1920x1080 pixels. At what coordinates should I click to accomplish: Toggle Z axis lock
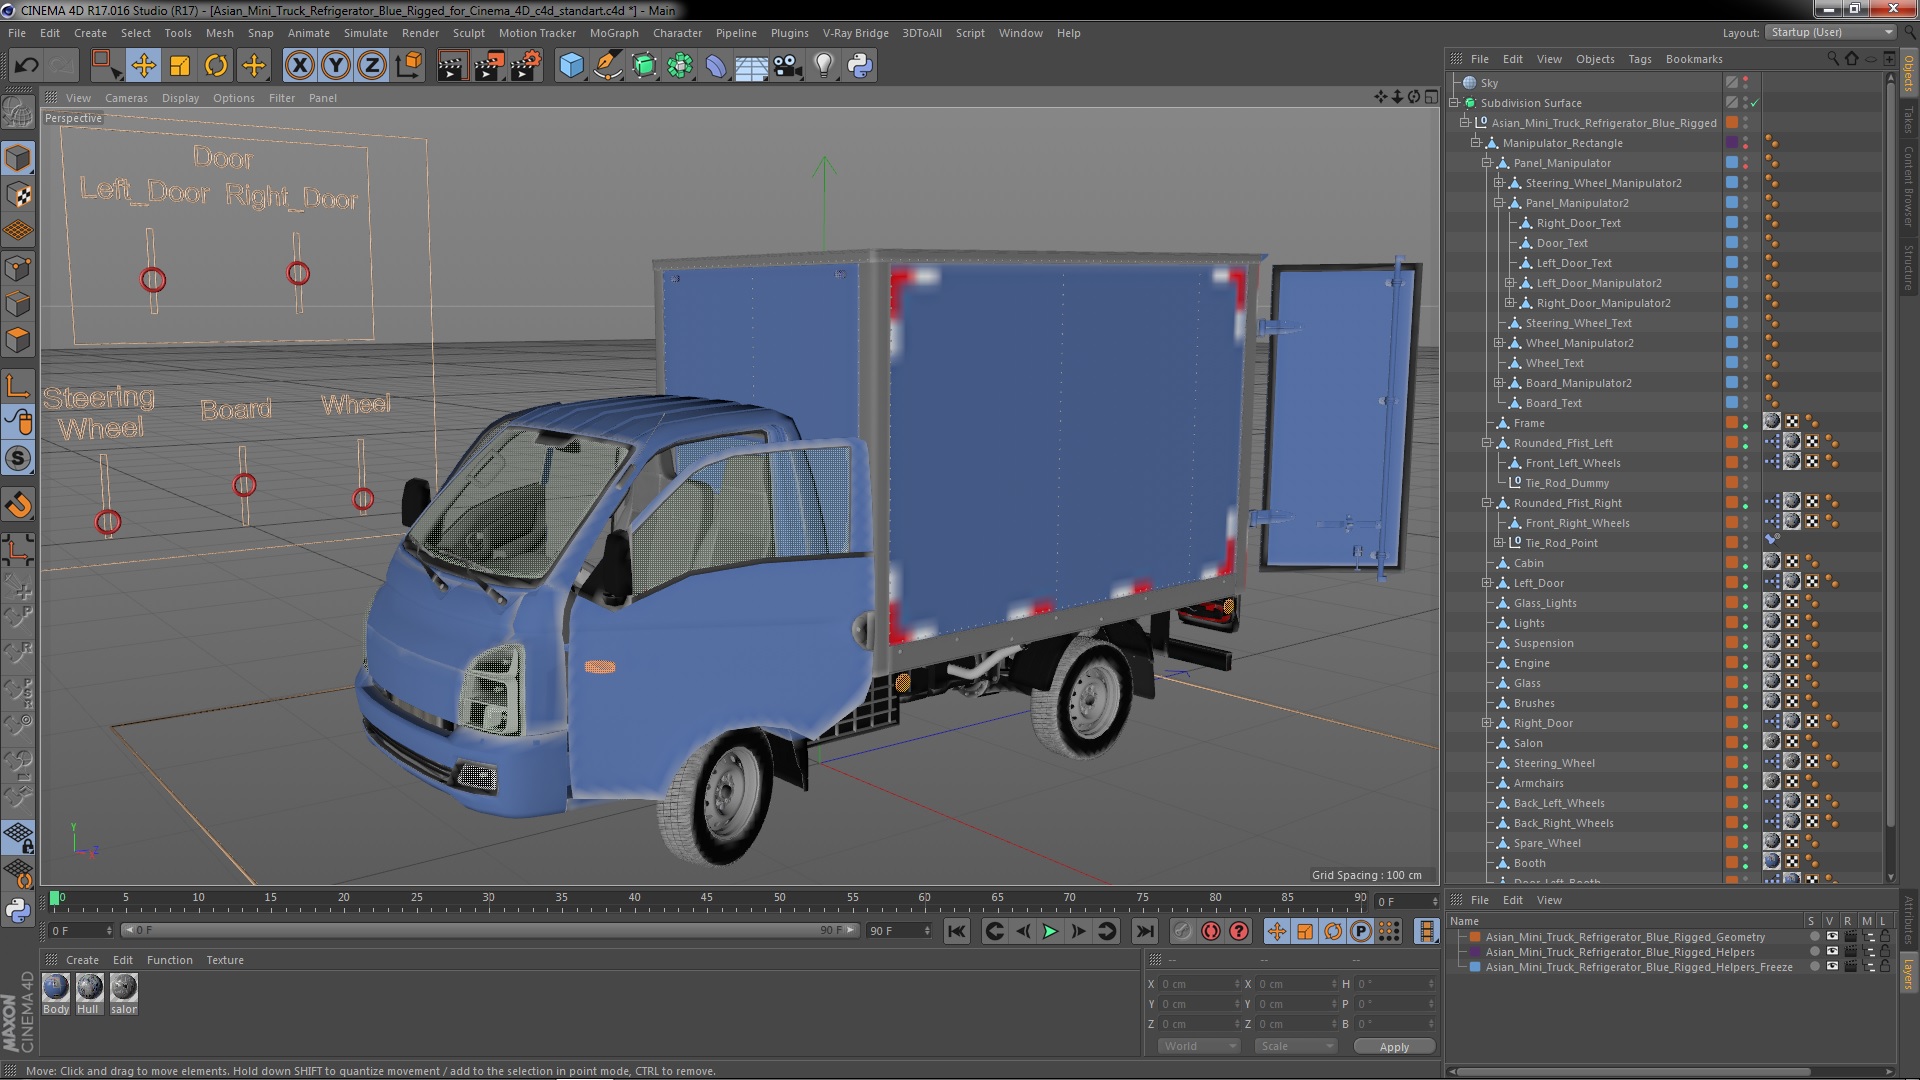pos(372,66)
